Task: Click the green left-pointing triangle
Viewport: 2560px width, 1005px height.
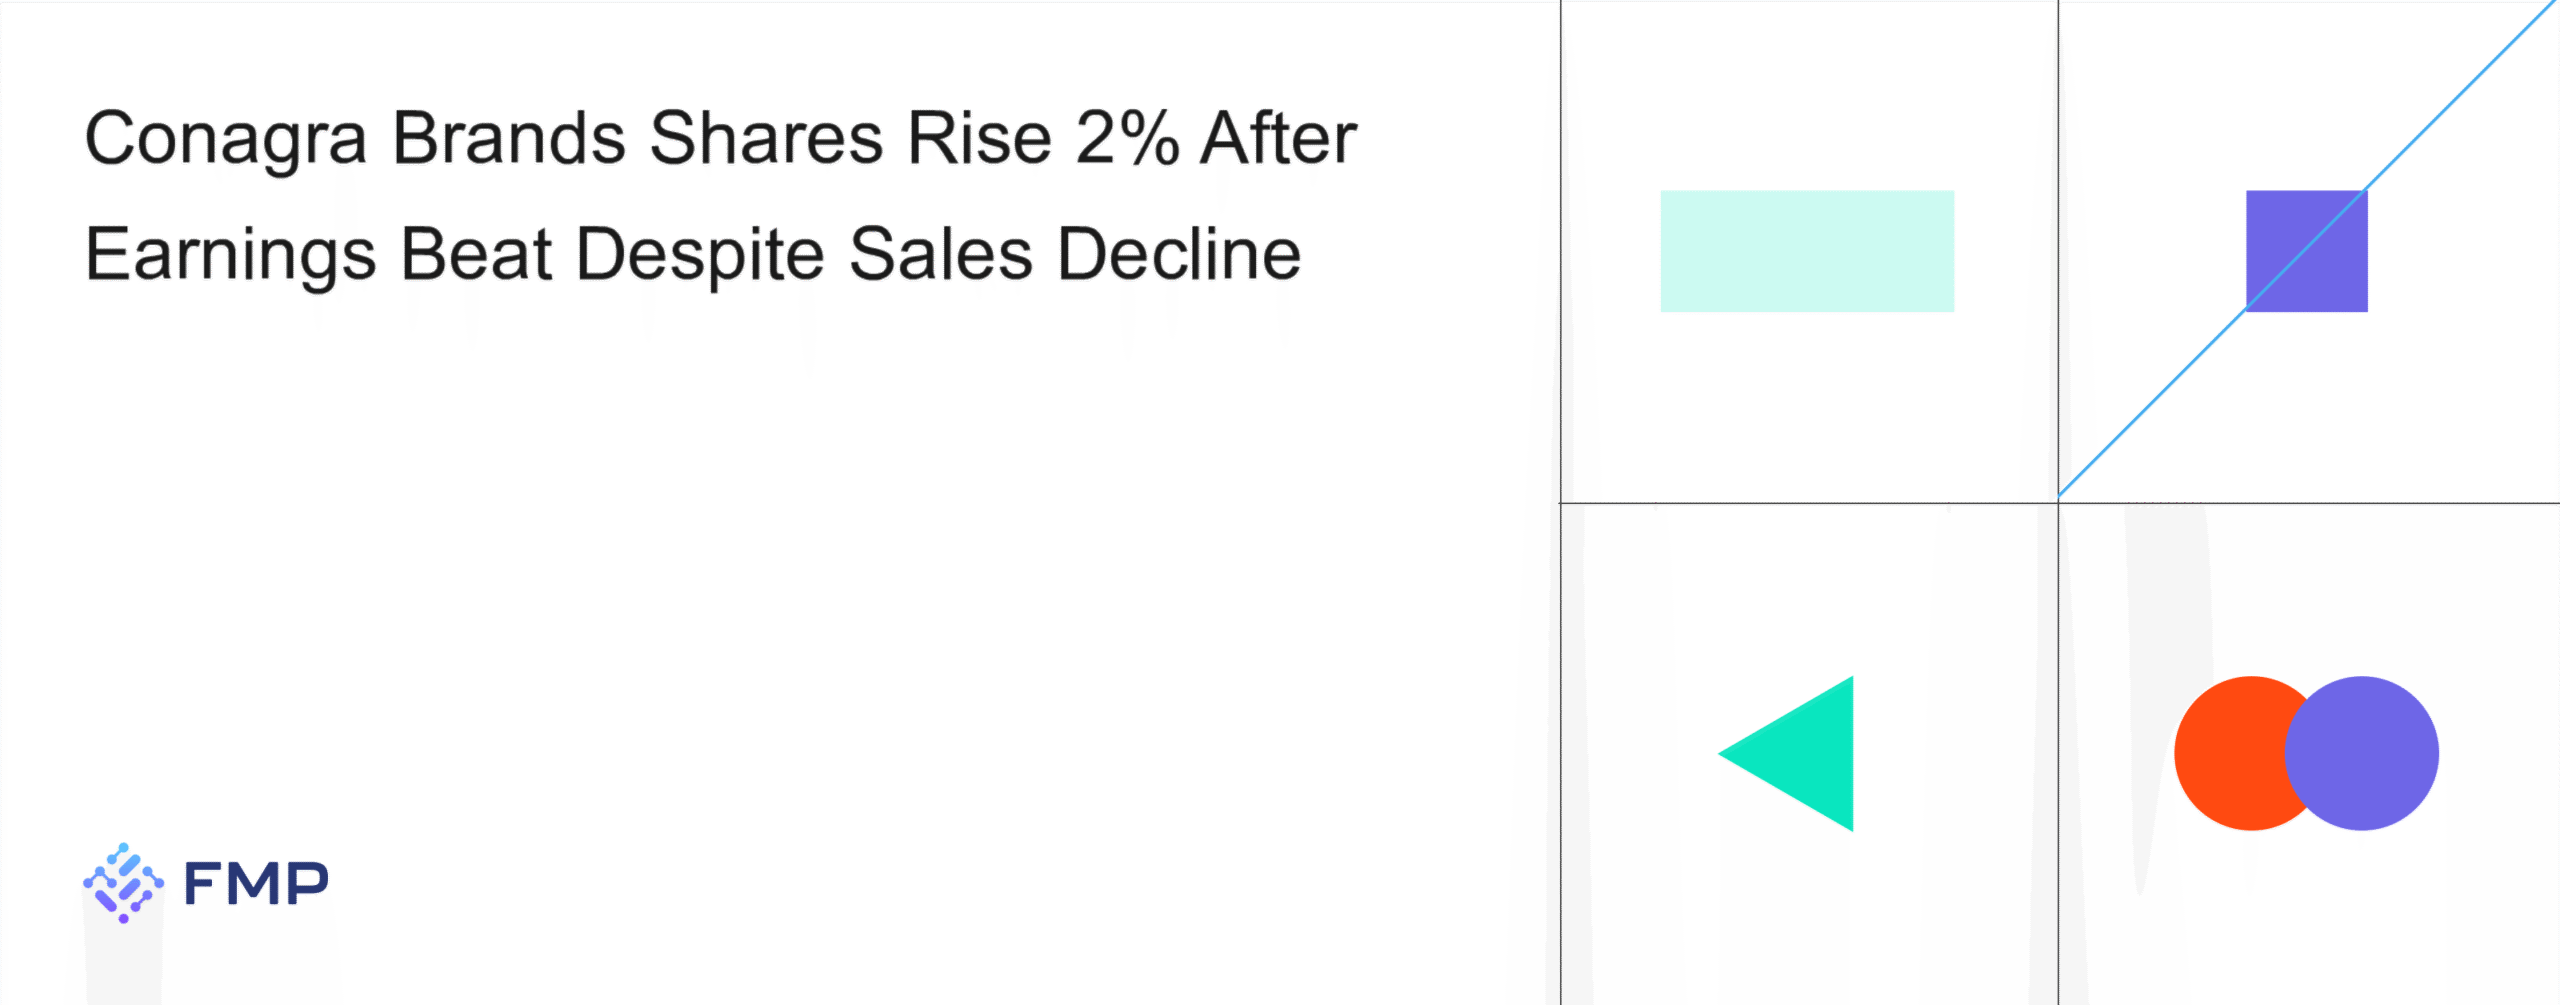Action: point(1805,754)
